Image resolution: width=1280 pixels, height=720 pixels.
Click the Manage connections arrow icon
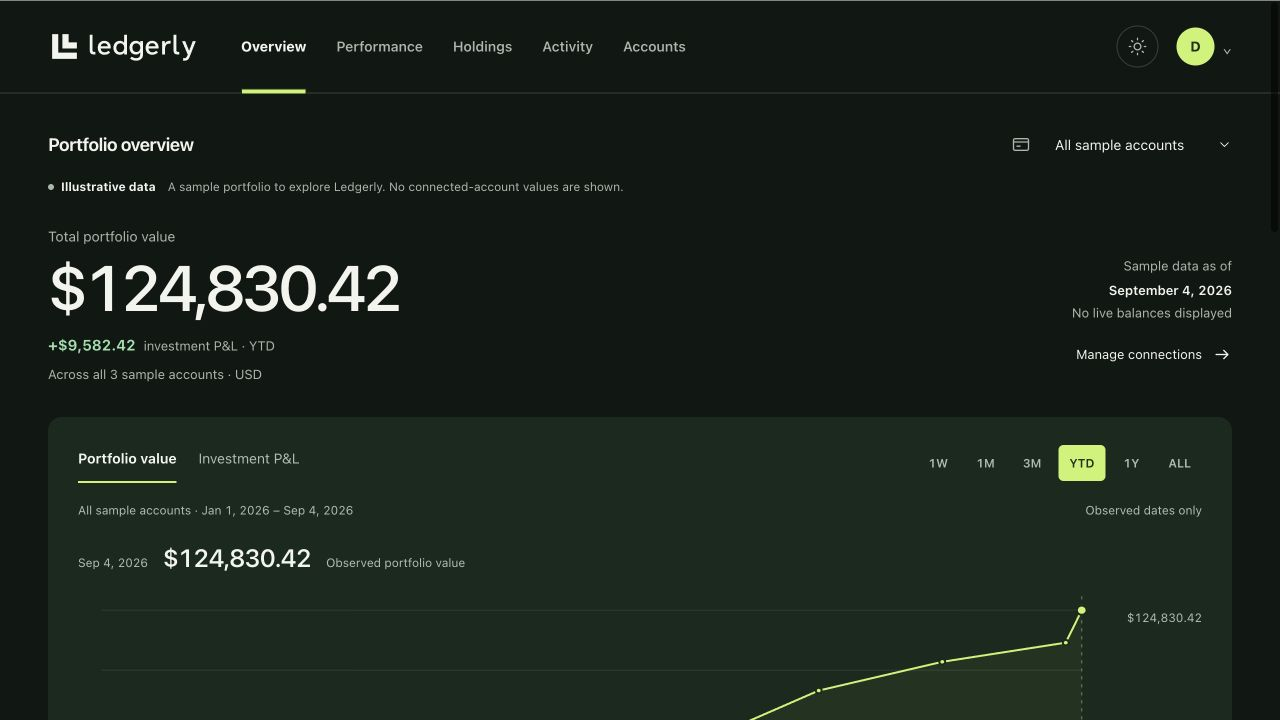click(x=1222, y=354)
